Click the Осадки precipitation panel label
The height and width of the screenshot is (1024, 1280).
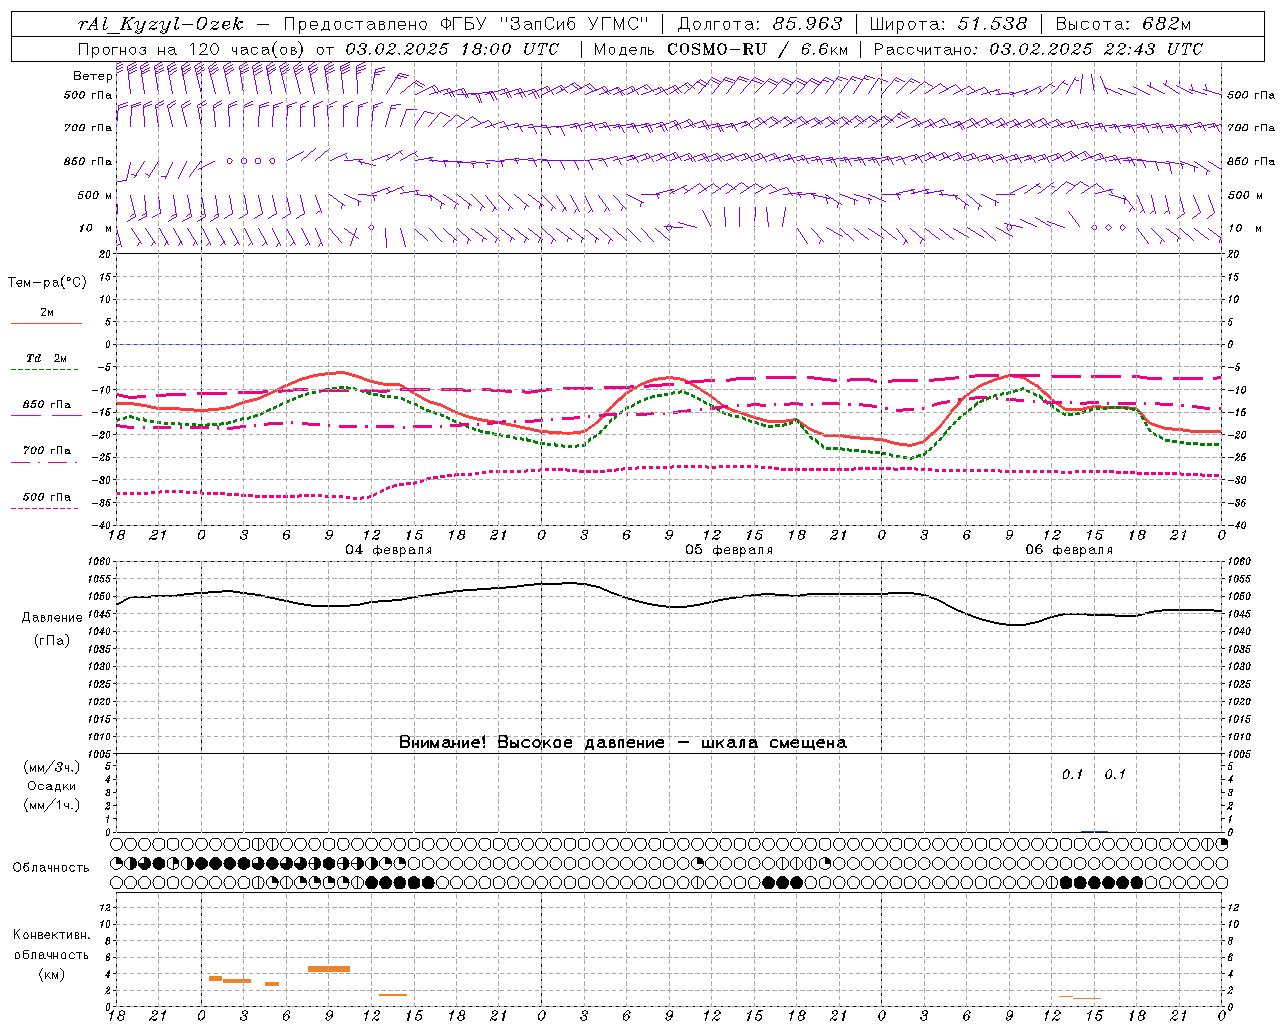[x=52, y=786]
